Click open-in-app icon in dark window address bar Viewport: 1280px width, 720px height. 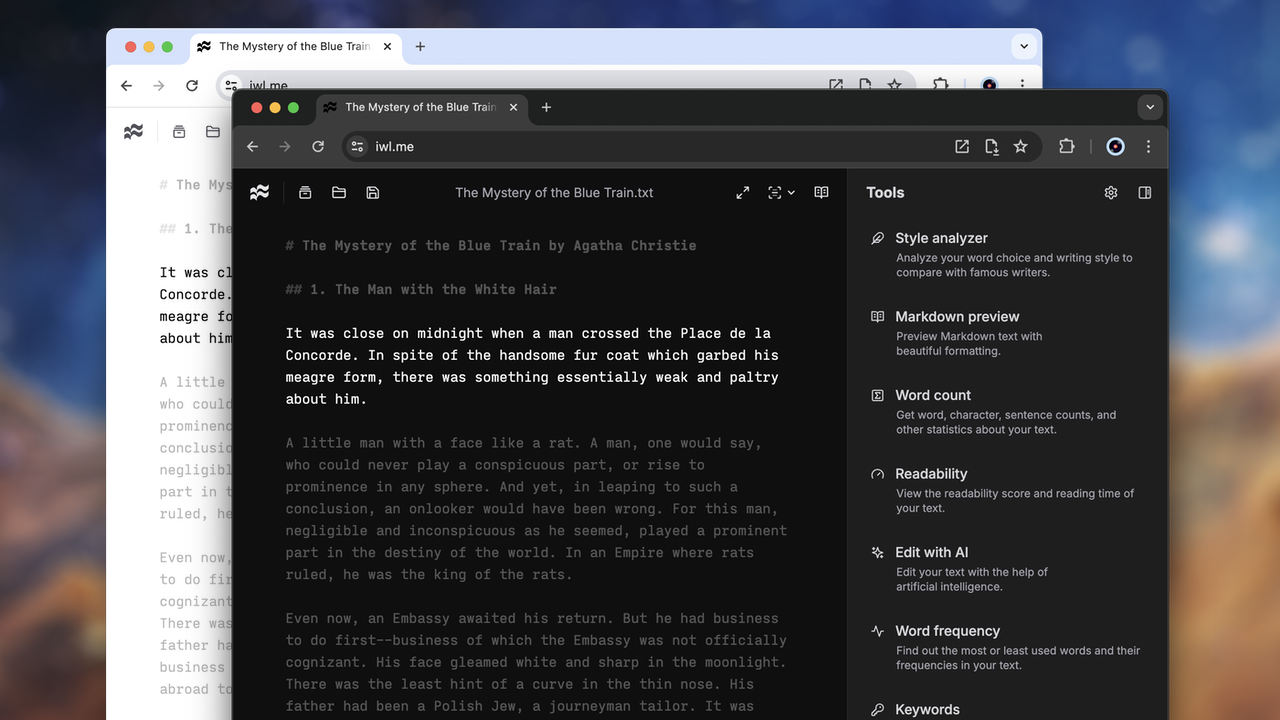point(962,146)
